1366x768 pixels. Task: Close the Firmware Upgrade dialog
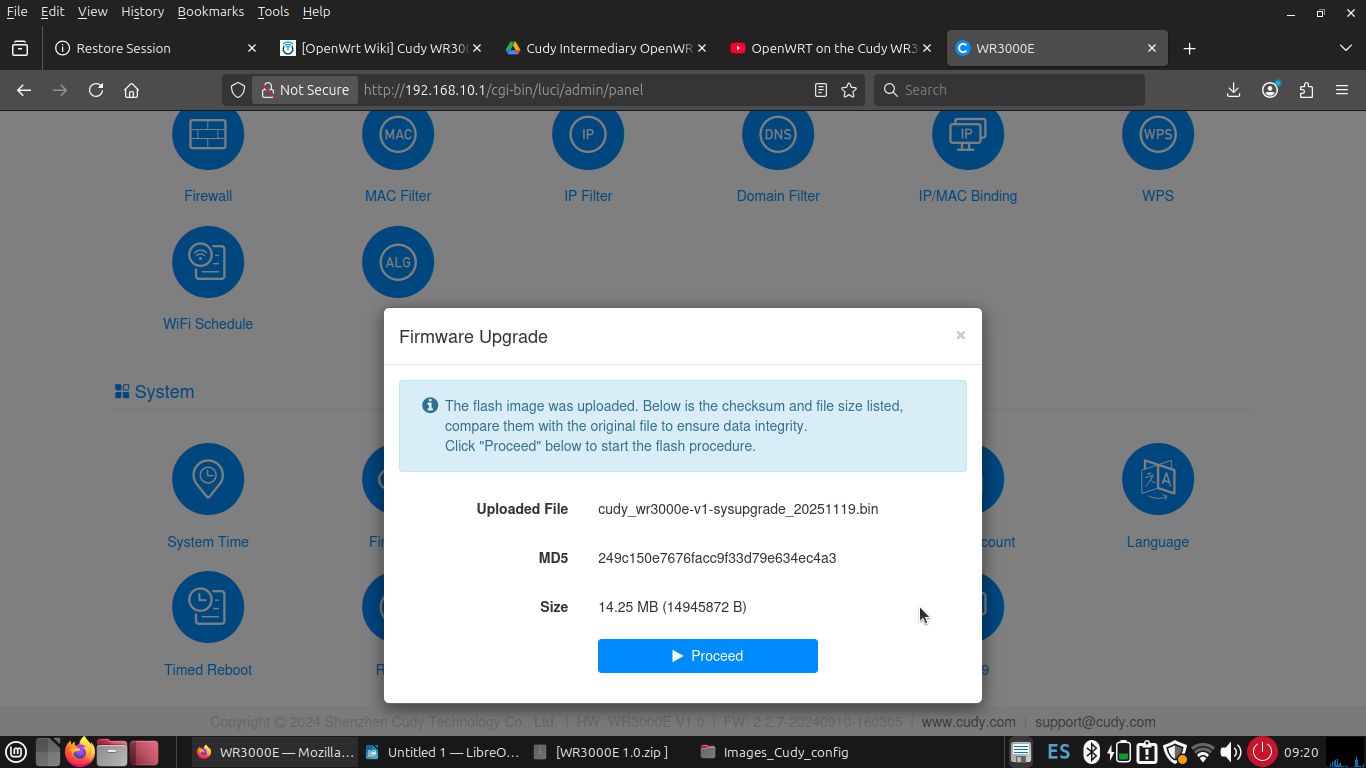(960, 336)
